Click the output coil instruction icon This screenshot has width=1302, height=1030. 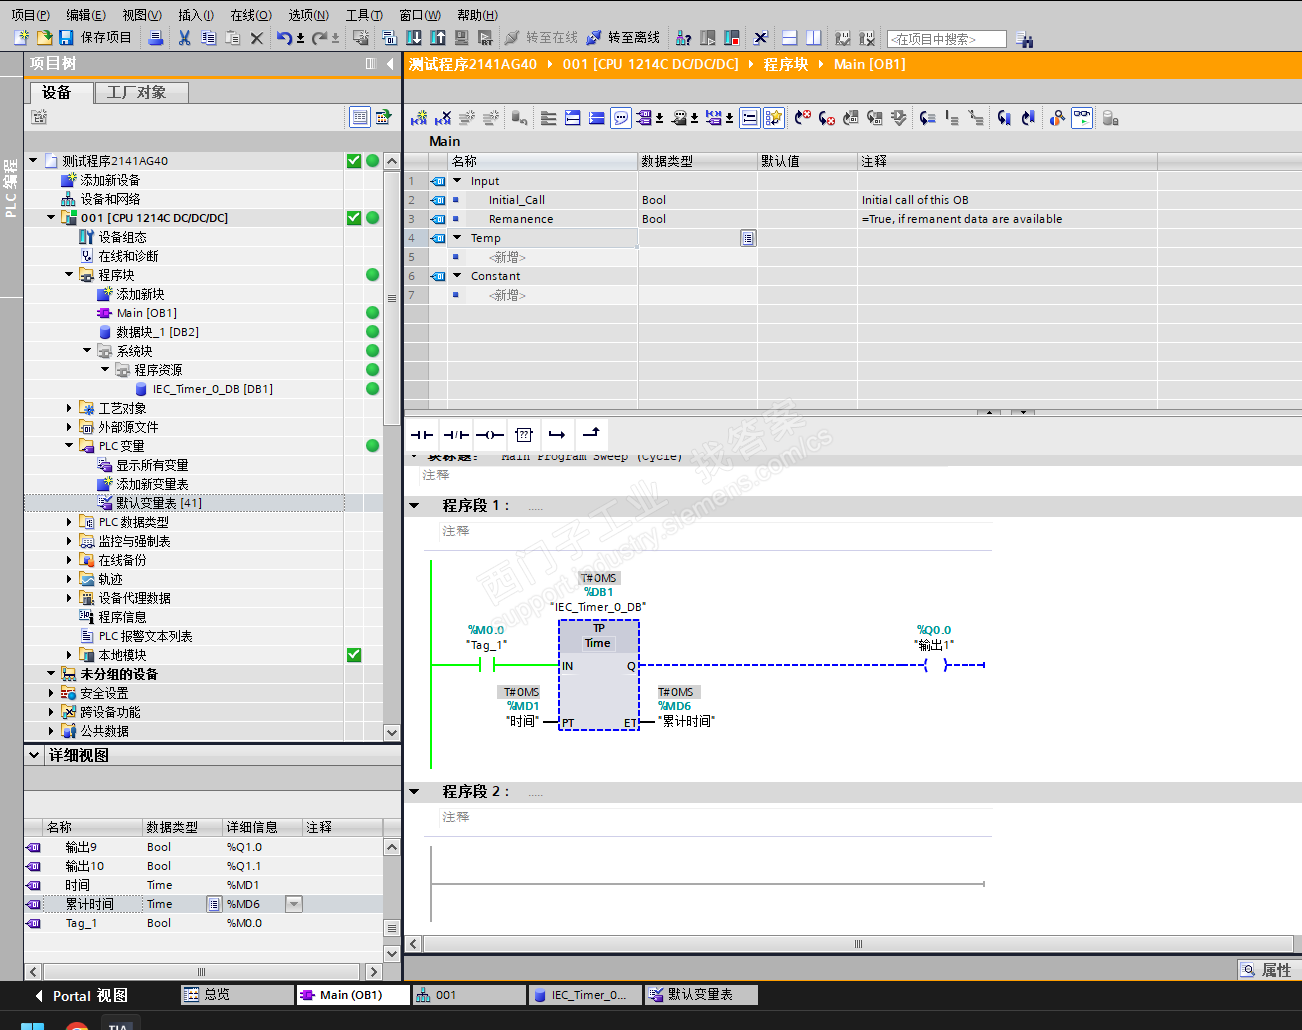point(490,435)
